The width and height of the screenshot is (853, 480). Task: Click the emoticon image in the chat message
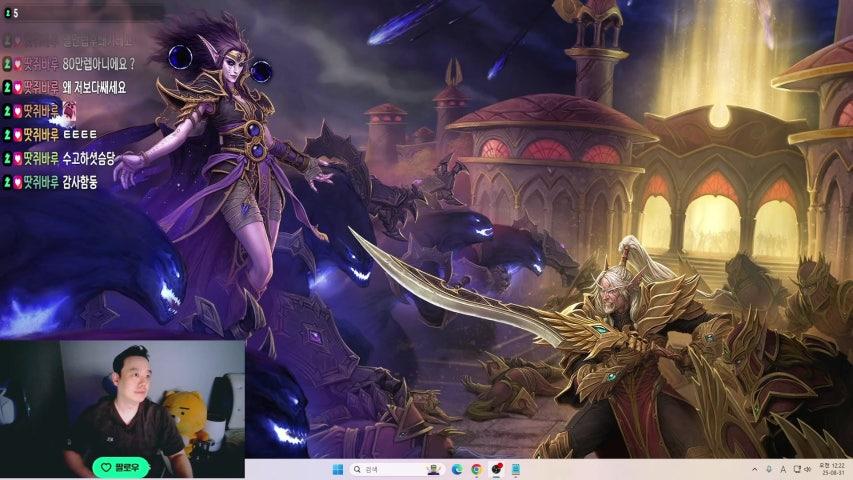[x=69, y=112]
